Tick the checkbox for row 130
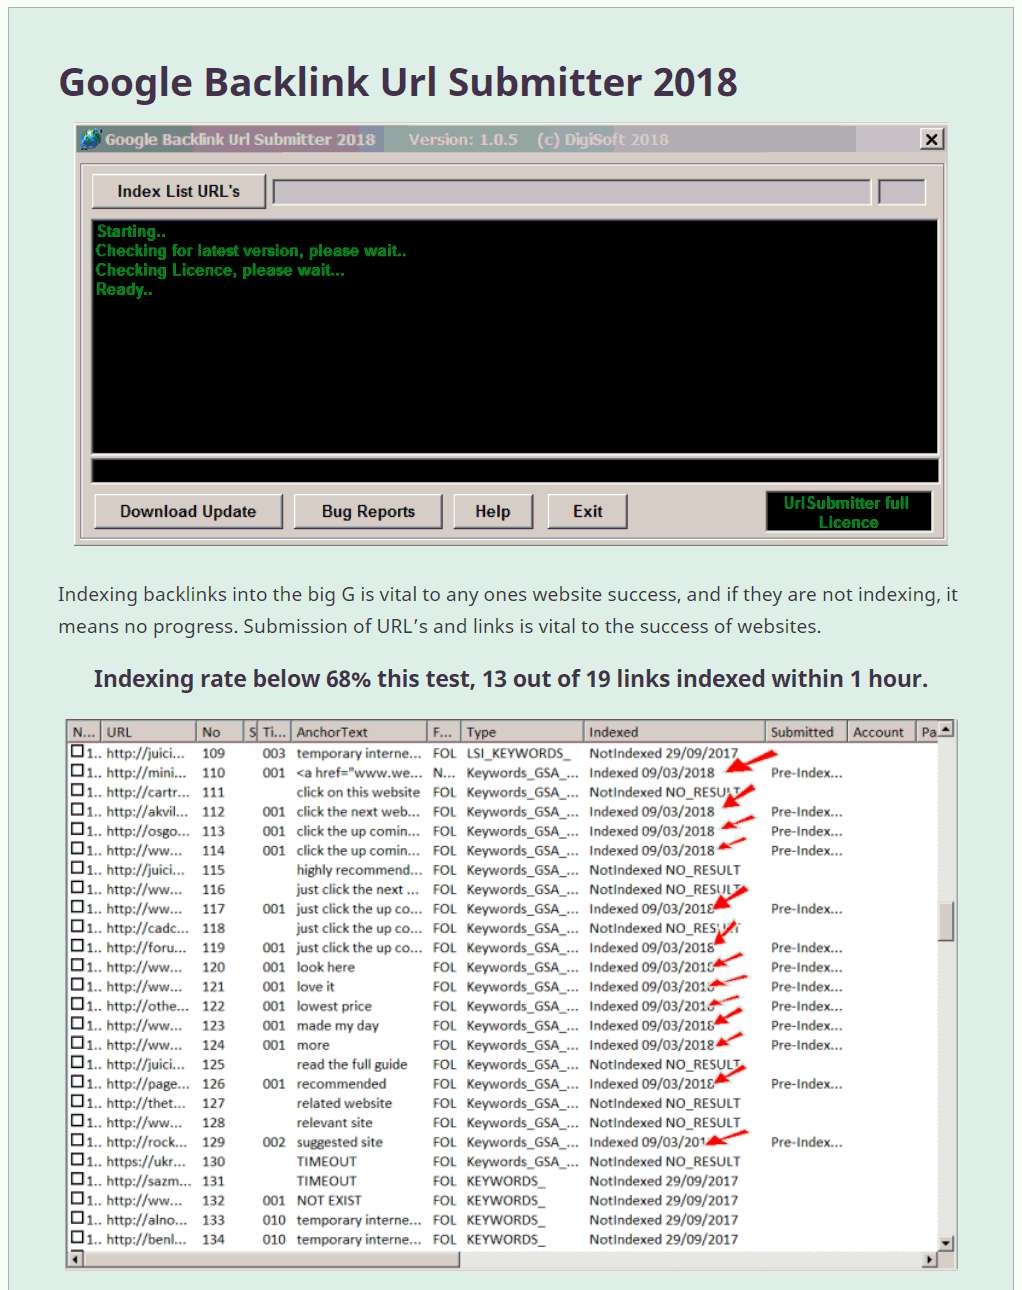The width and height of the screenshot is (1022, 1290). pos(77,1160)
